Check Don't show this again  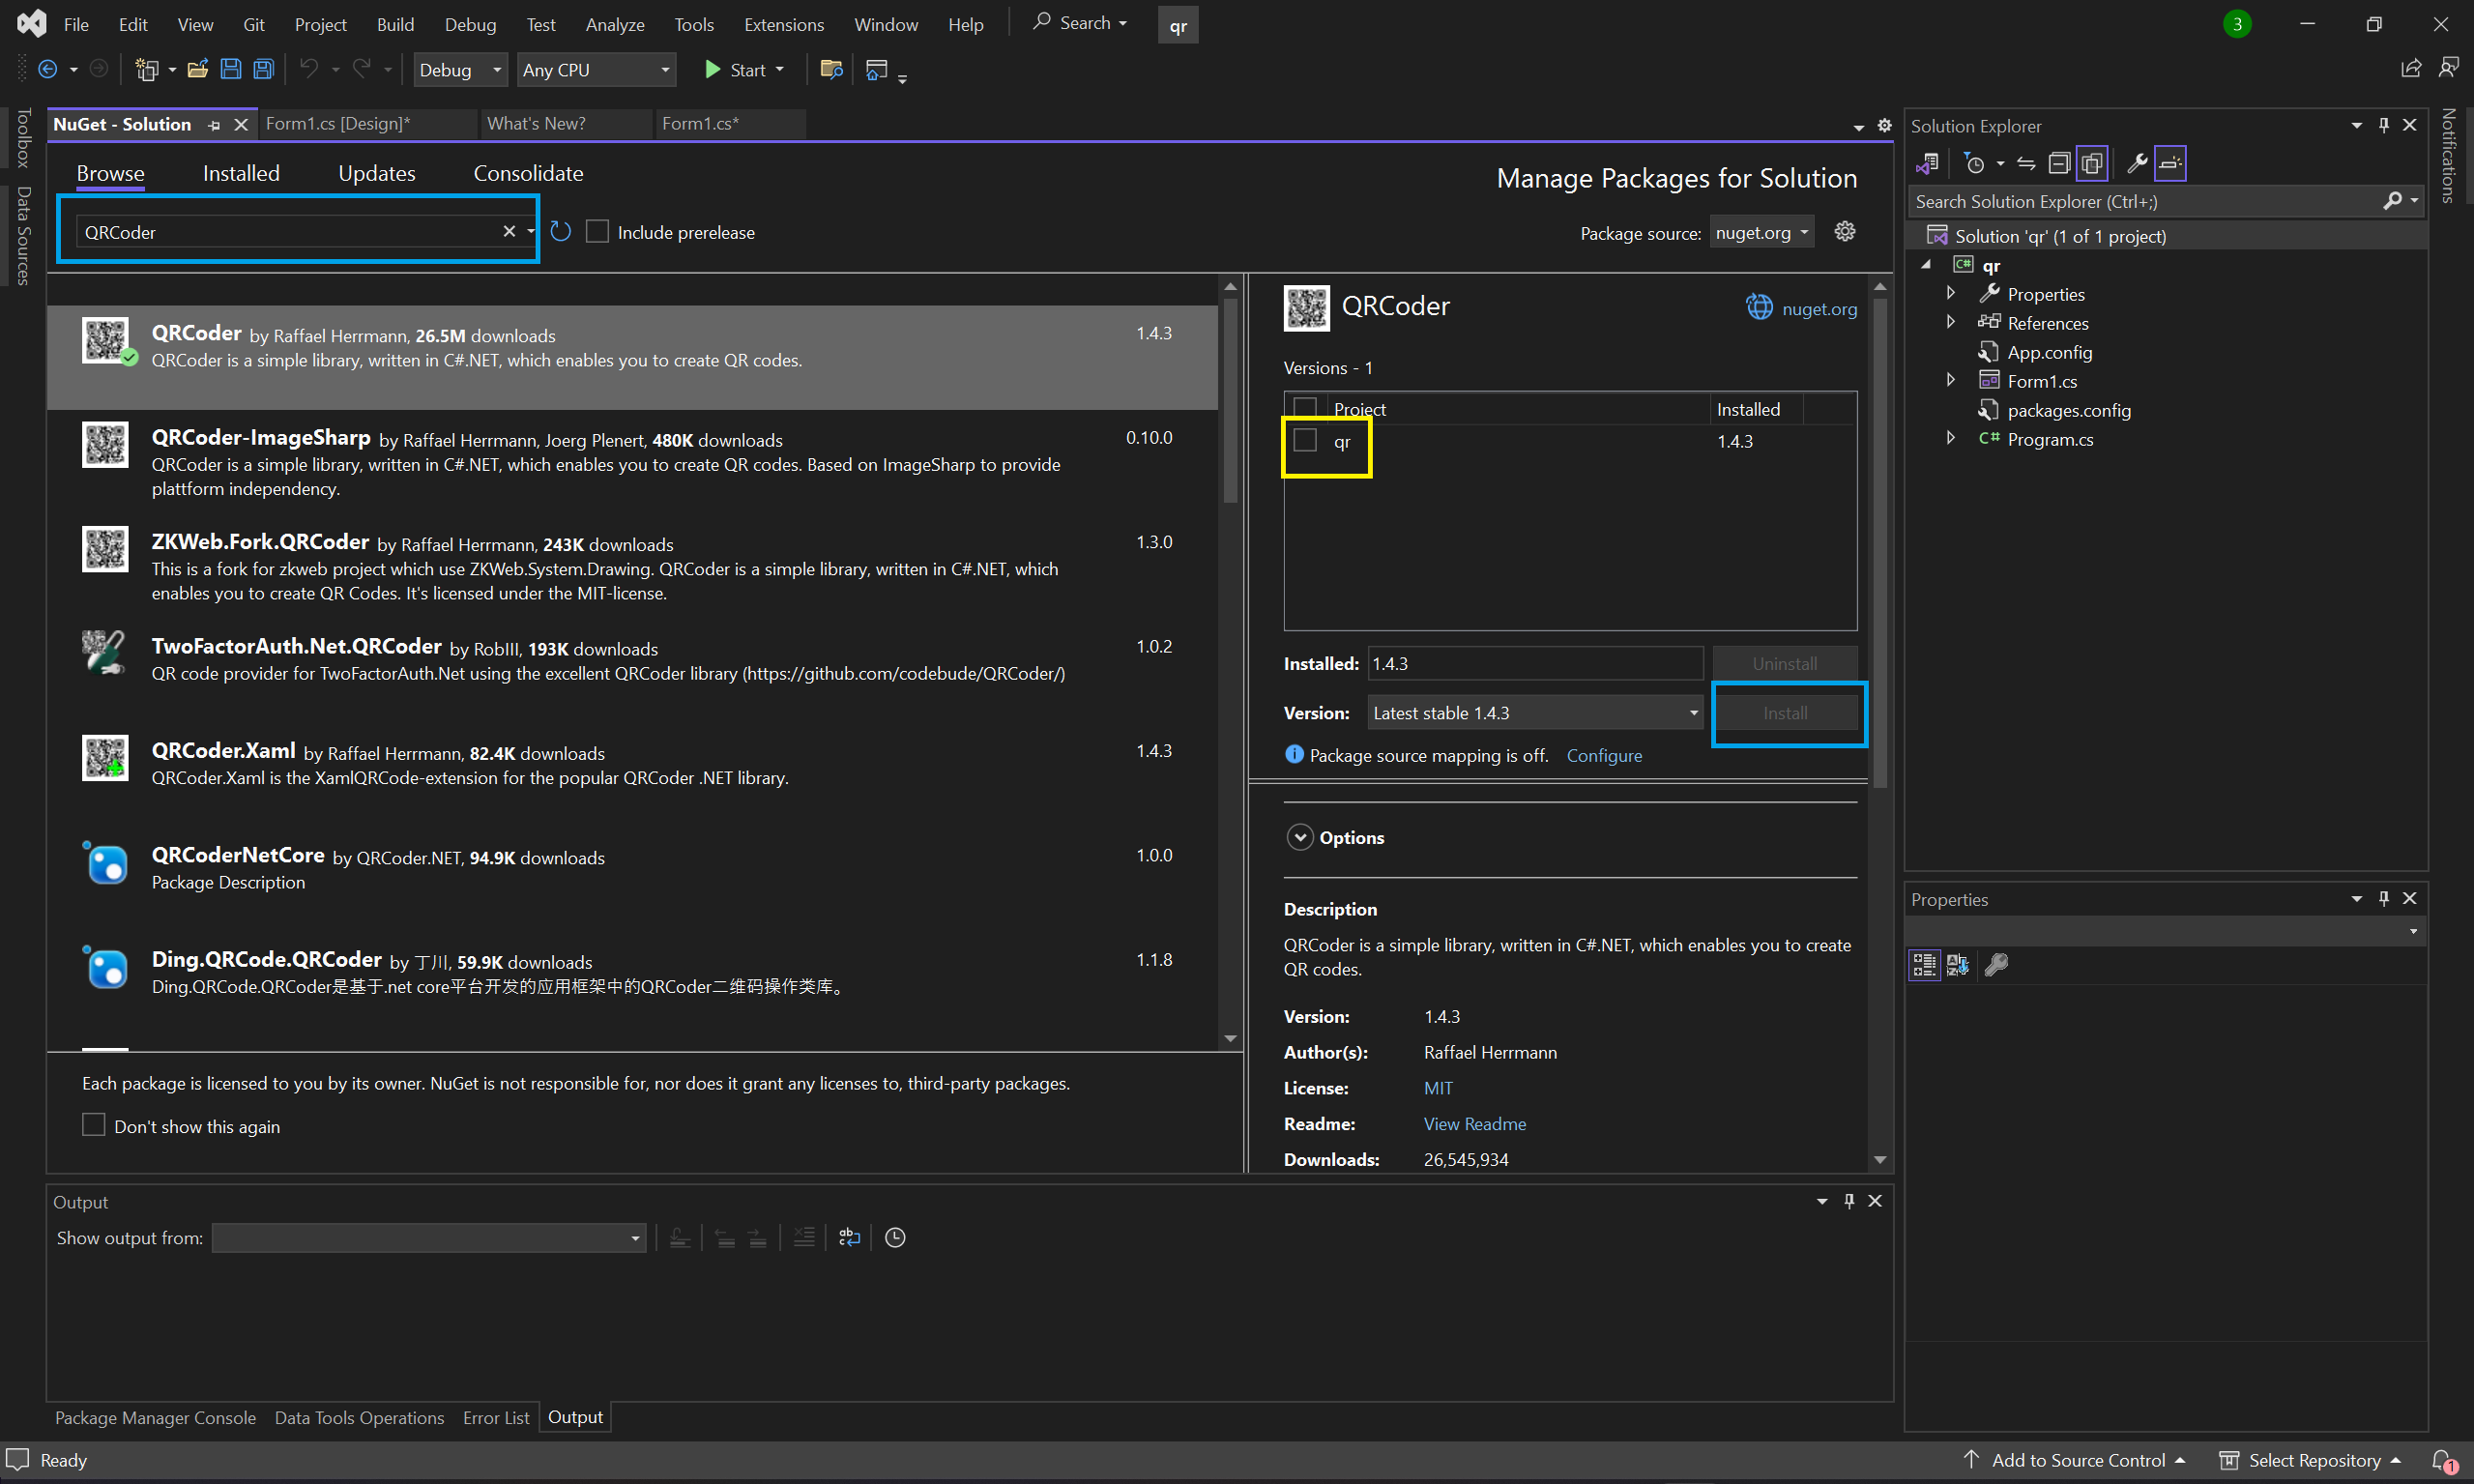[93, 1125]
